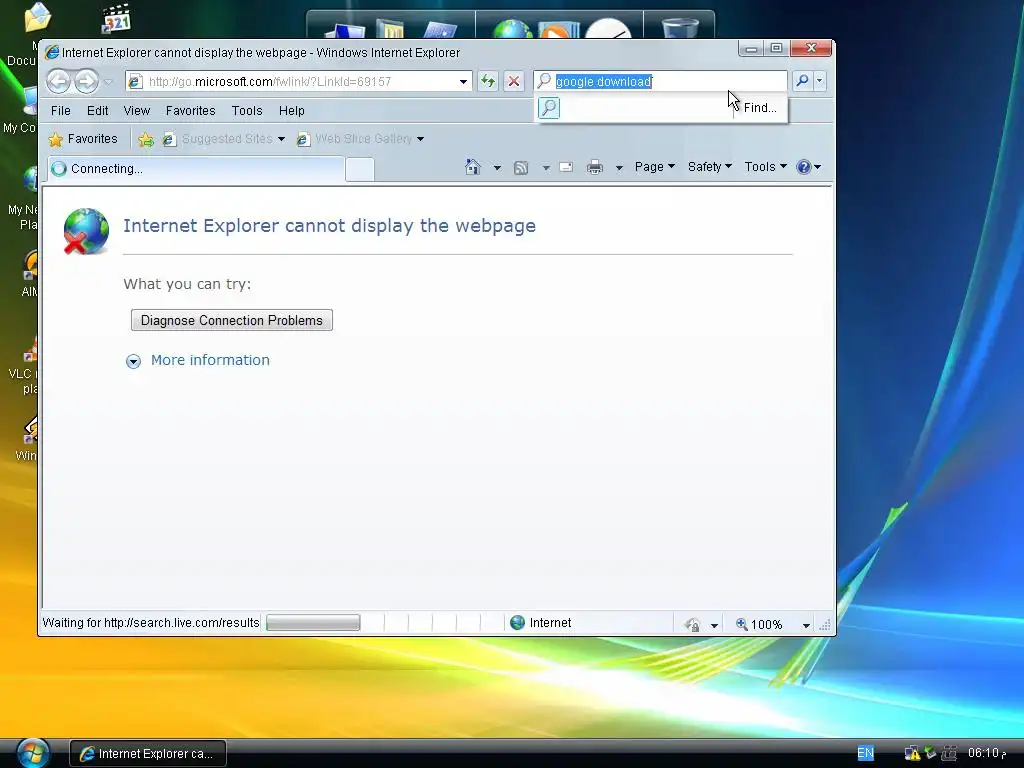This screenshot has width=1024, height=768.
Task: Click the taskbar clock 06:10
Action: (x=986, y=753)
